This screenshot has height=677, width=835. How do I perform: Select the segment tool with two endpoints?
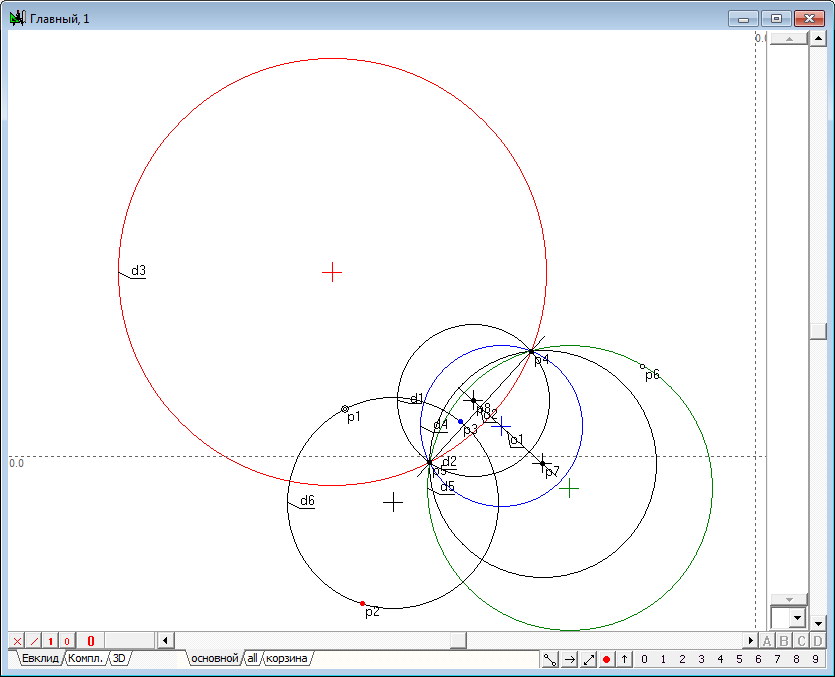[550, 659]
